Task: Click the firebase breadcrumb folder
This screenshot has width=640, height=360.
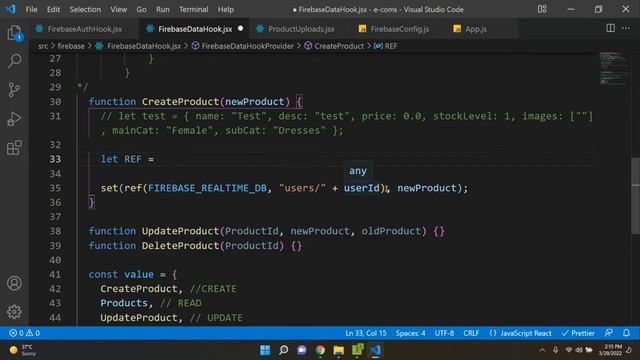Action: click(71, 46)
